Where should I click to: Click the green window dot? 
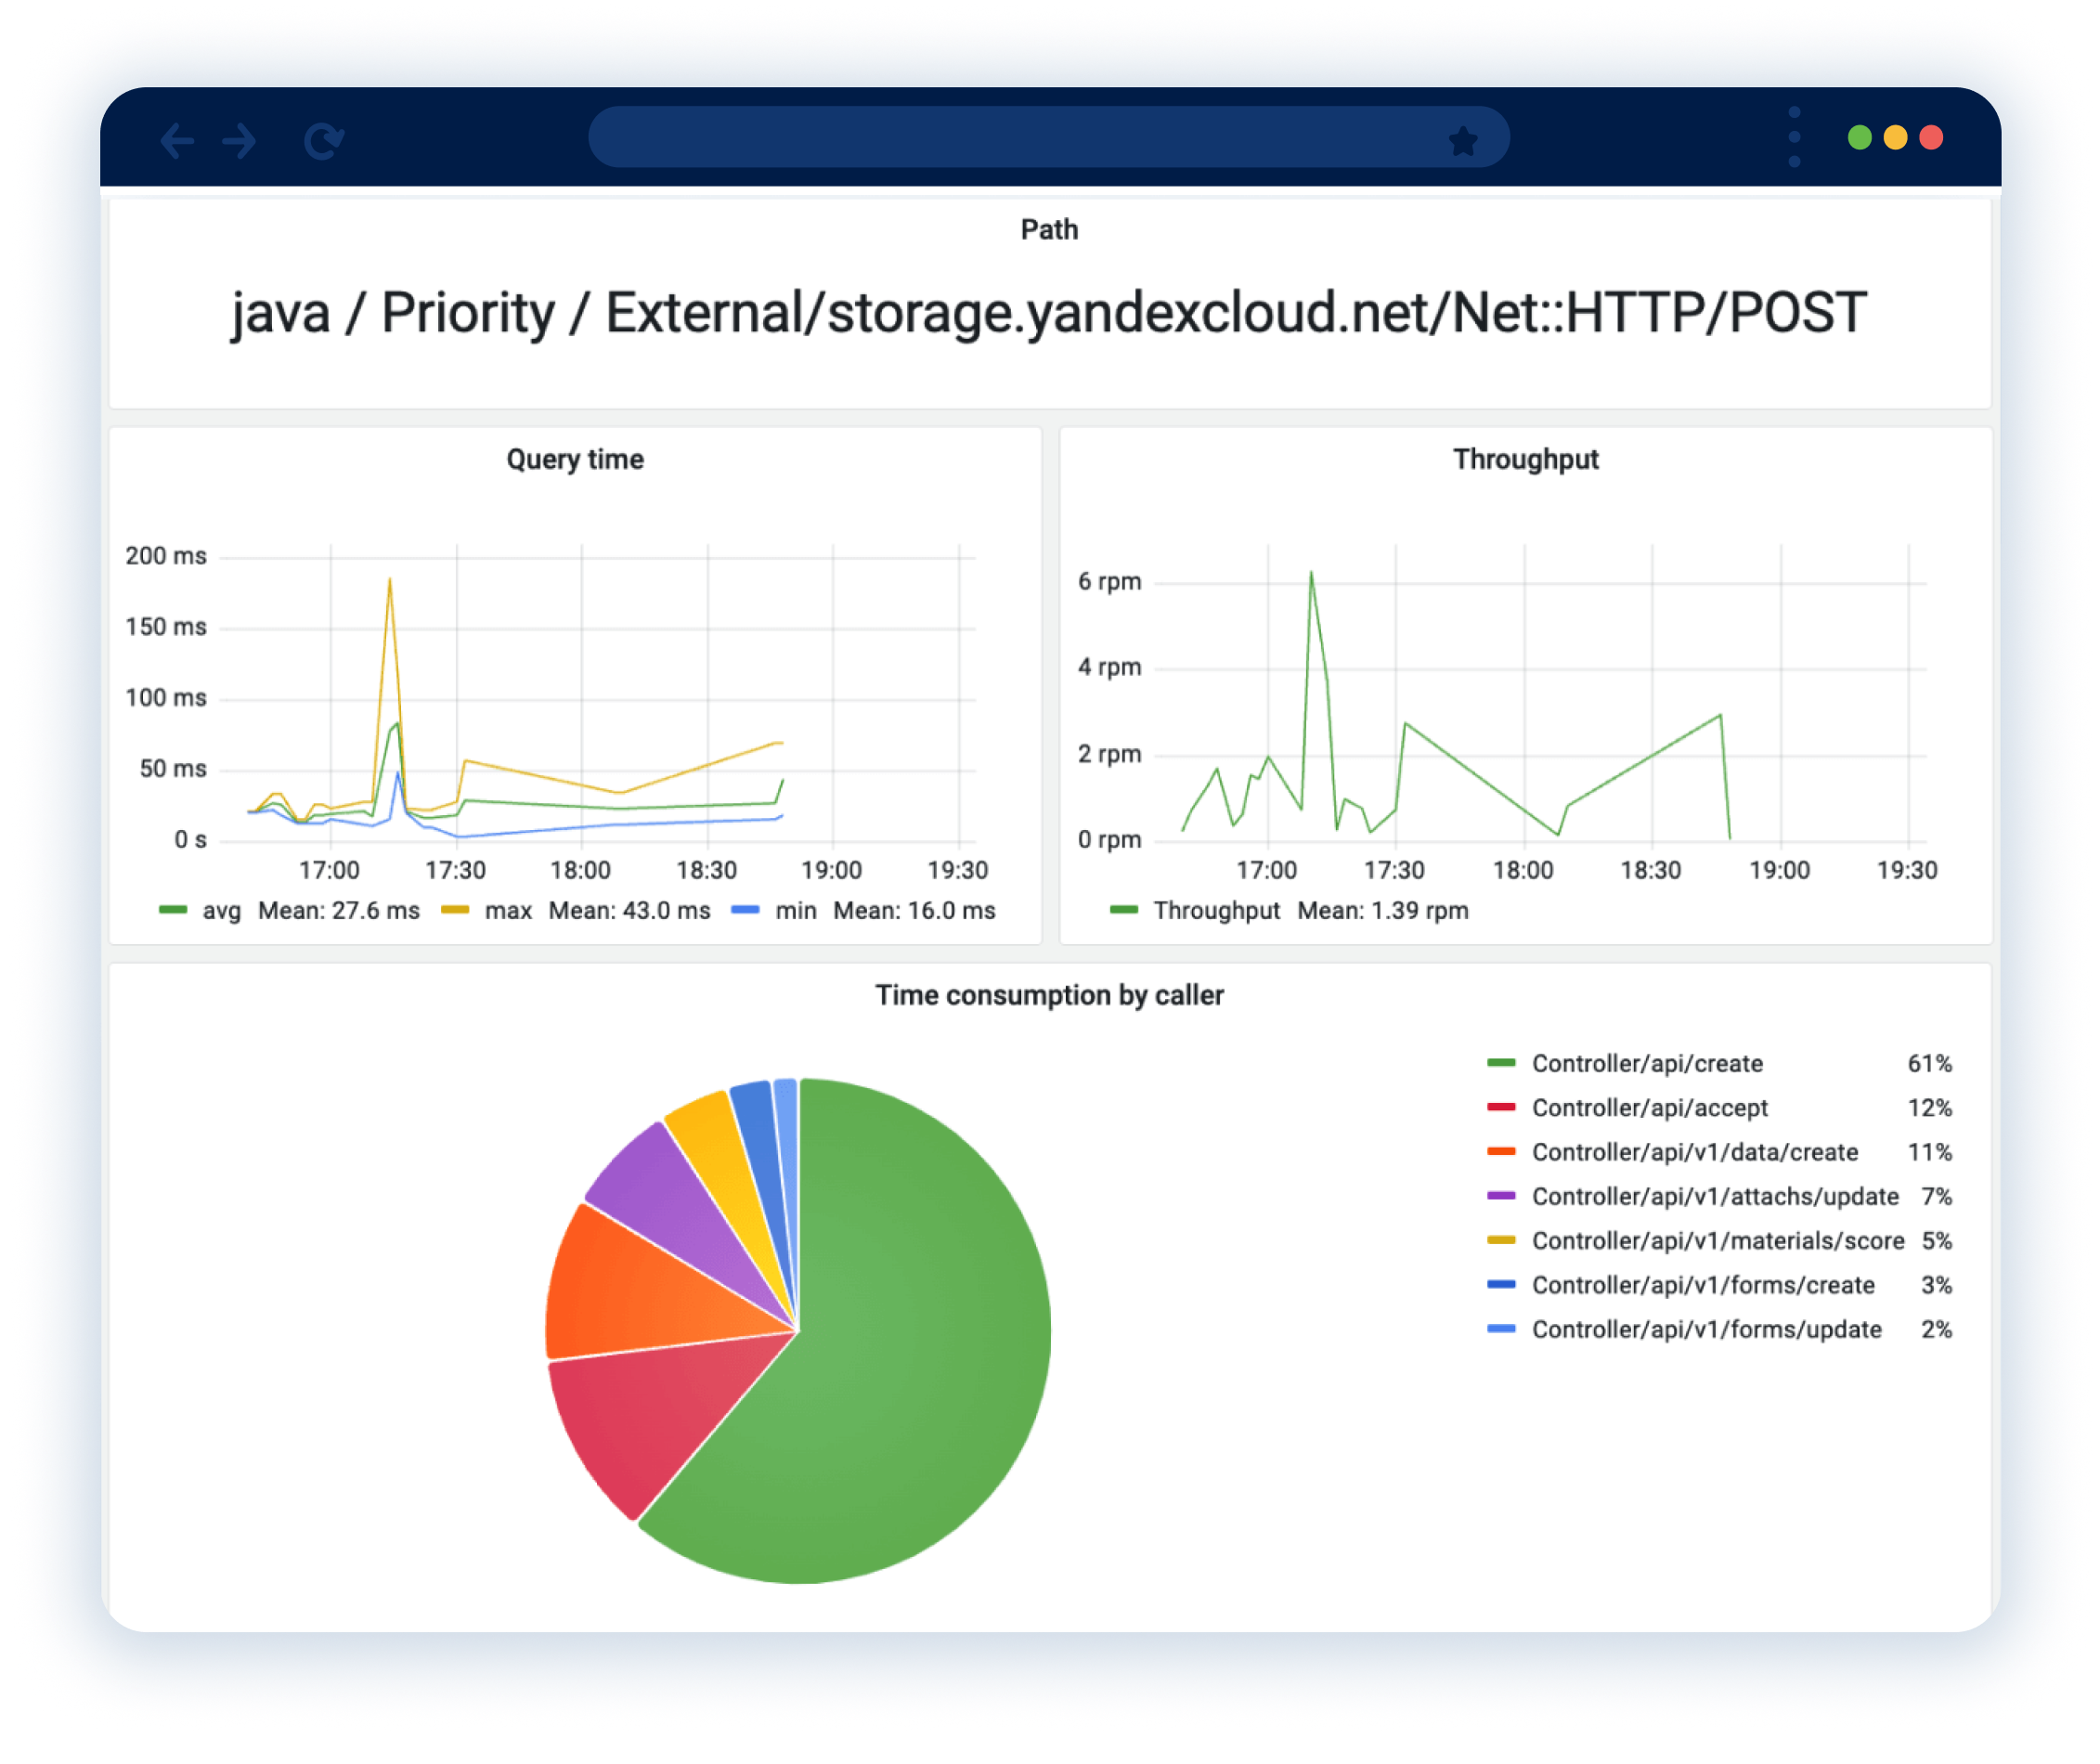click(1859, 137)
